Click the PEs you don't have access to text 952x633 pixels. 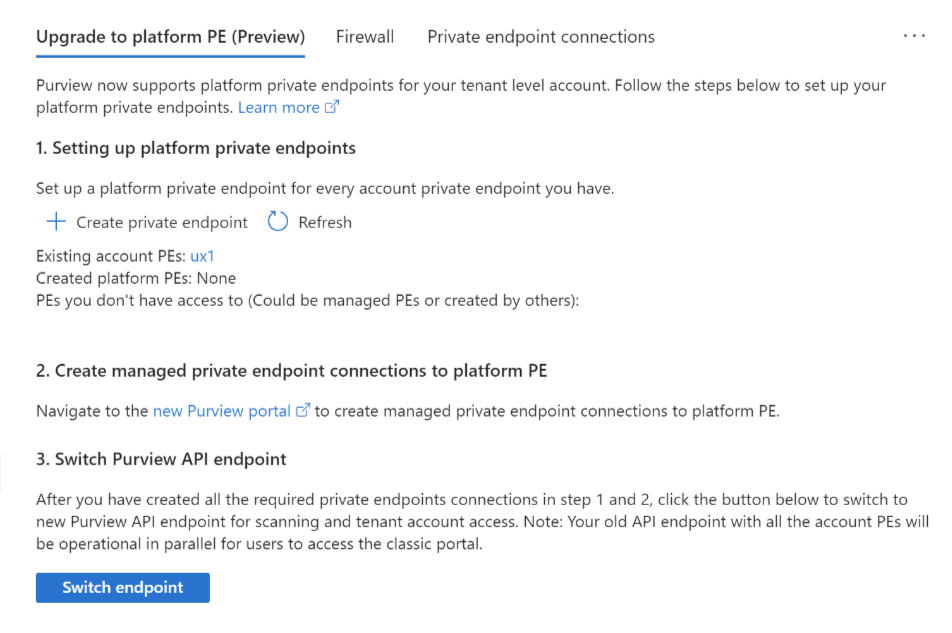pyautogui.click(x=307, y=300)
